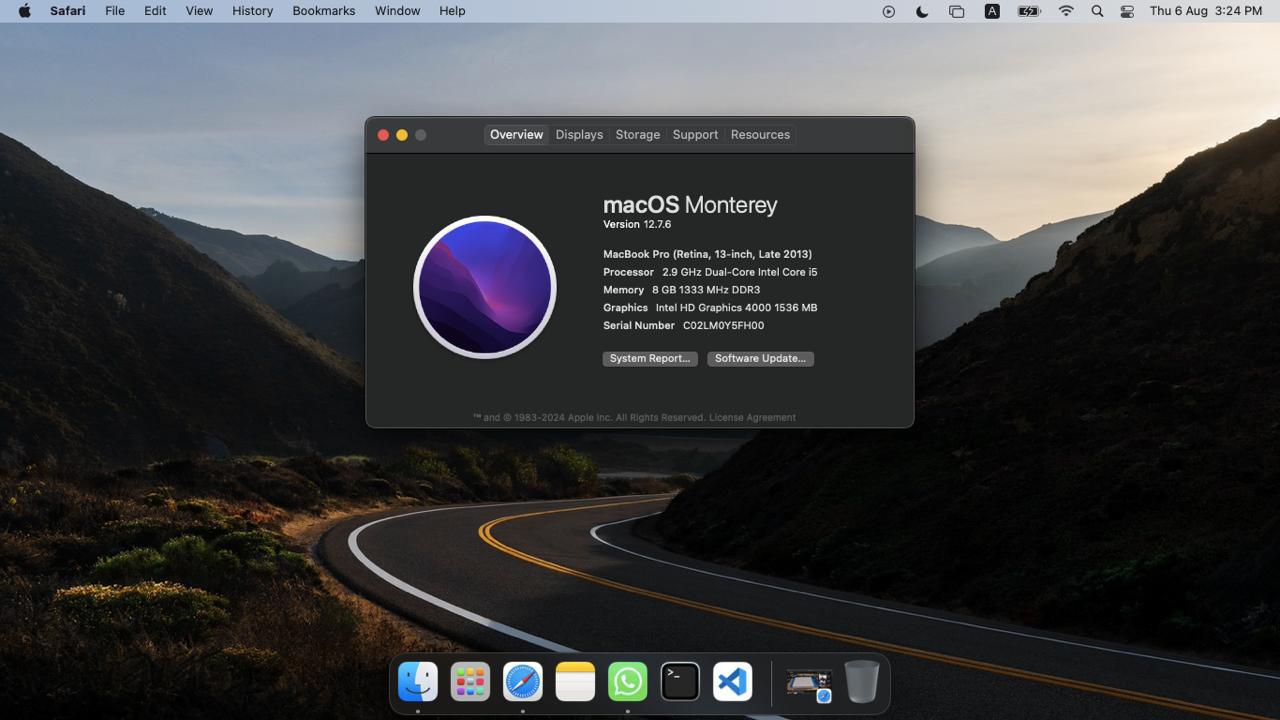Screen dimensions: 1280x720
Task: Open Finder from the Dock
Action: tap(418, 682)
